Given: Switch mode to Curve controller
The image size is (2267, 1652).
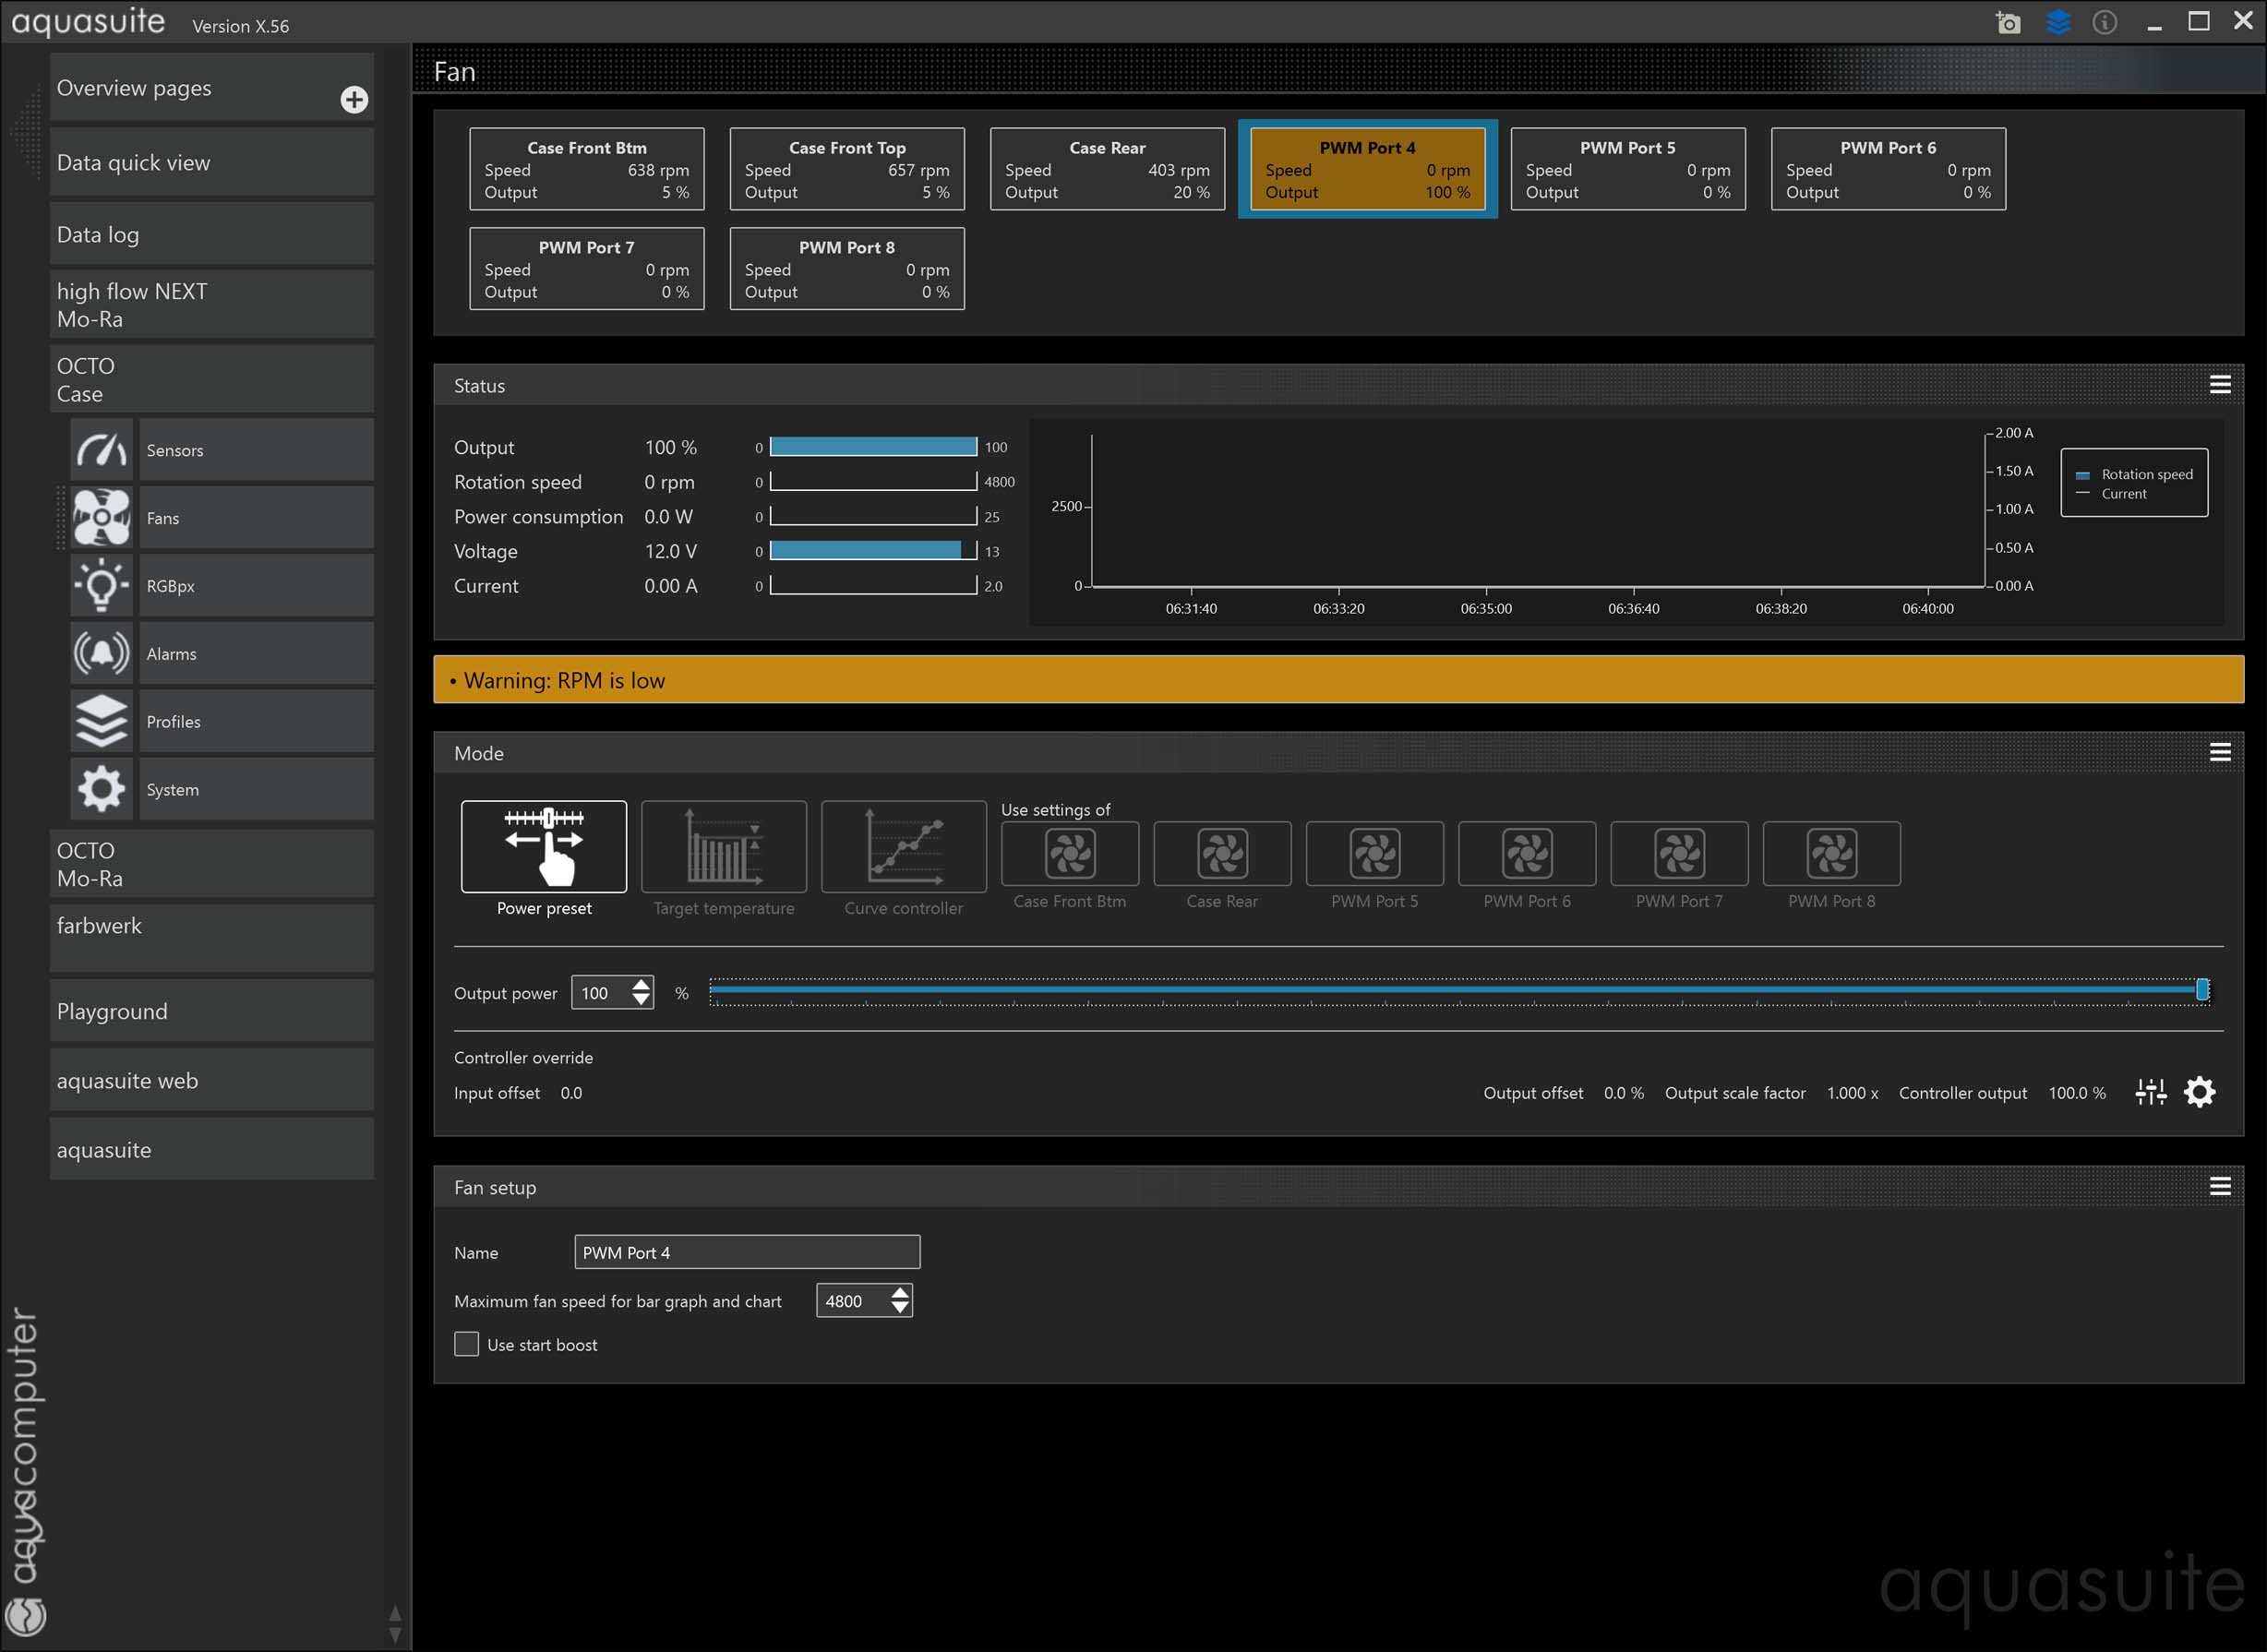Looking at the screenshot, I should [x=903, y=847].
